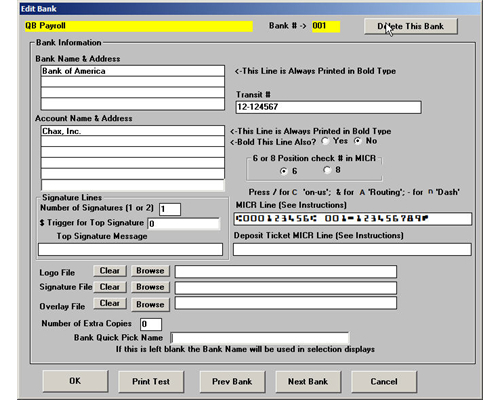Click the Bank # field showing 001
500x400 pixels.
[326, 26]
